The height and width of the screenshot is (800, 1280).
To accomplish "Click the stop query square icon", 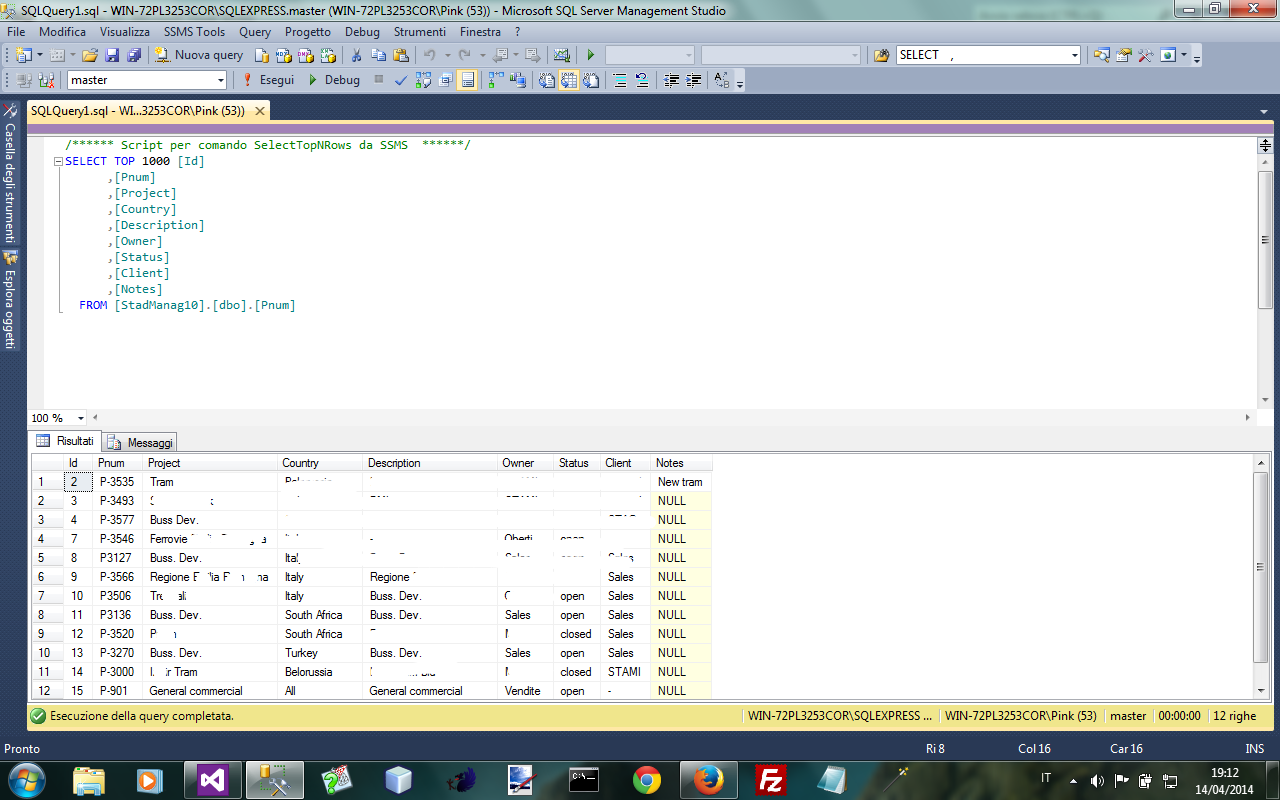I will [379, 80].
